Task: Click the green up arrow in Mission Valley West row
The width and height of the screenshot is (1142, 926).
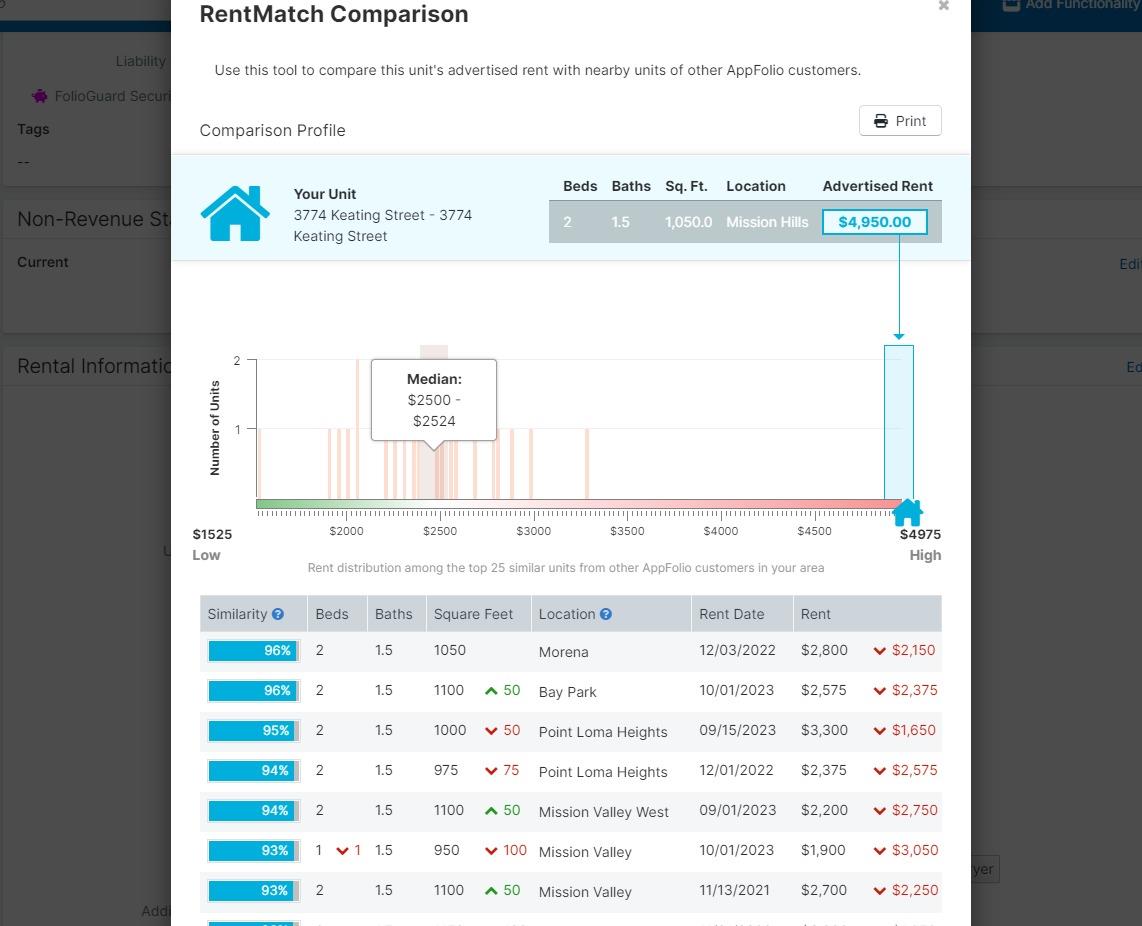Action: coord(491,811)
